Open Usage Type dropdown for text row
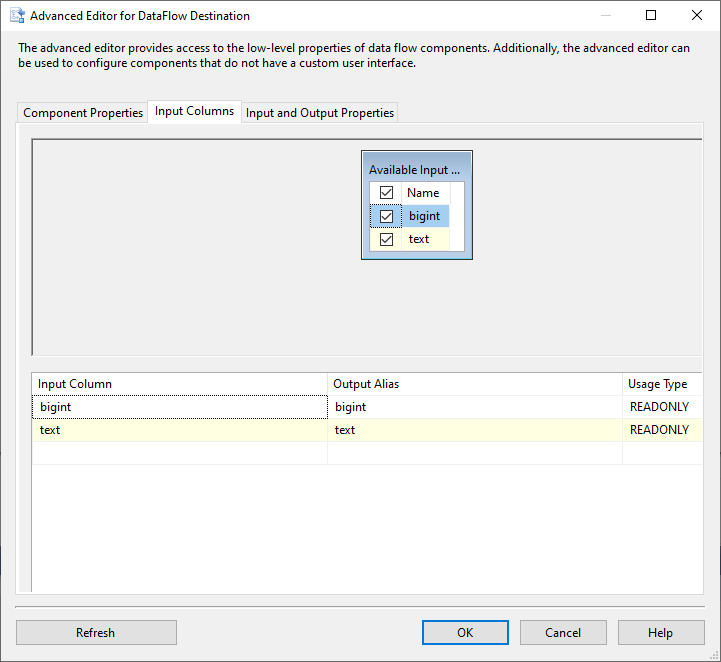 click(660, 430)
